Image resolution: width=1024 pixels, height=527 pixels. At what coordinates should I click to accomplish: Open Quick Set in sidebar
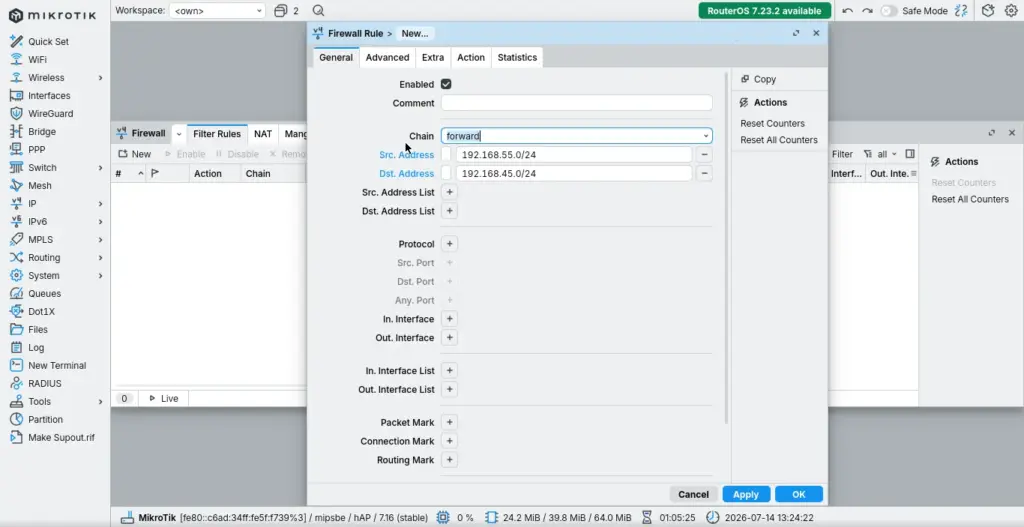tap(48, 41)
